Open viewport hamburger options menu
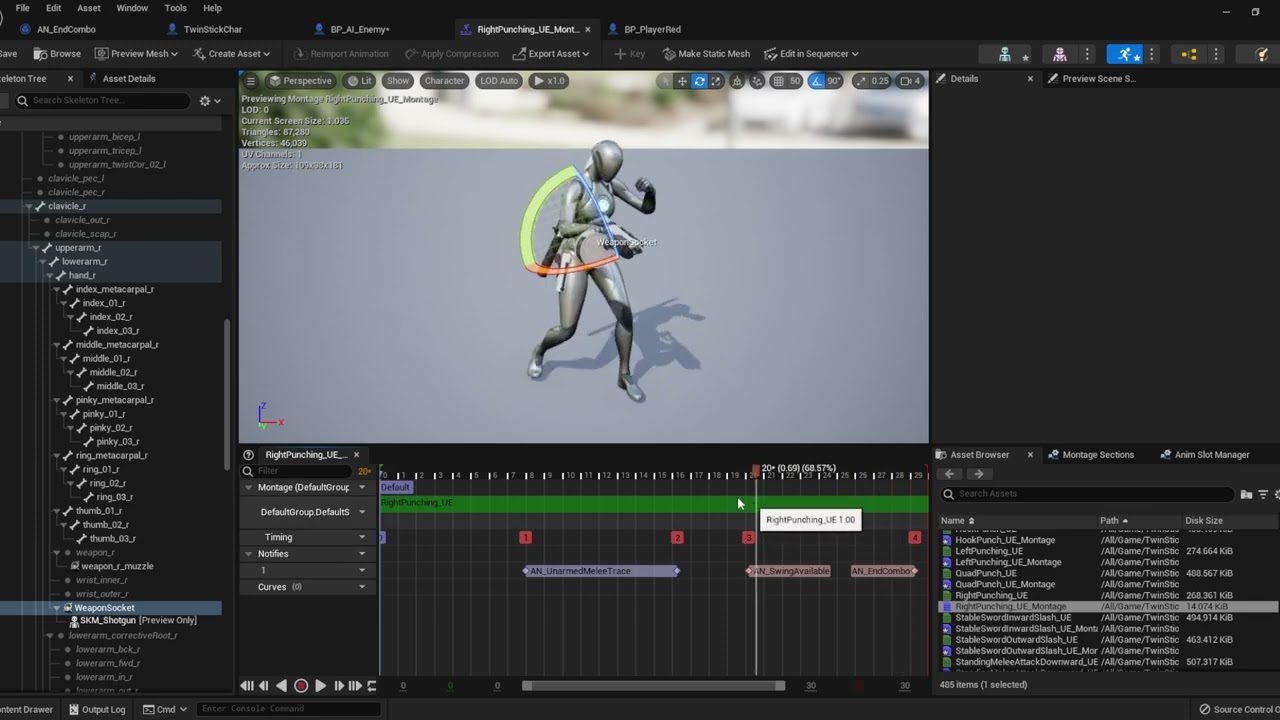This screenshot has height=720, width=1280. pos(251,81)
